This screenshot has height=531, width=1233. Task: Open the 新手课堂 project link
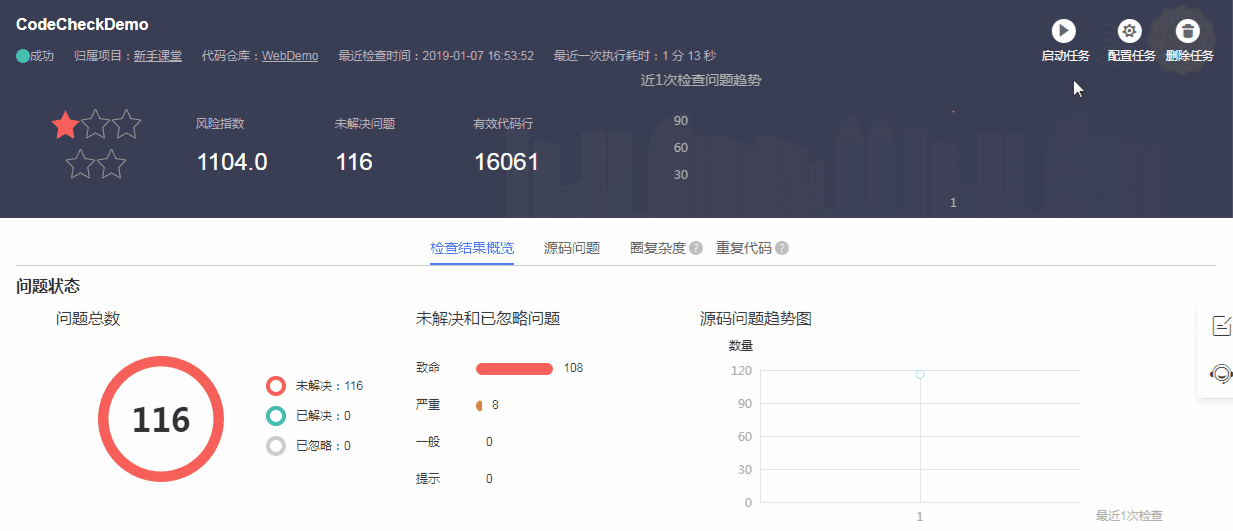pyautogui.click(x=158, y=56)
